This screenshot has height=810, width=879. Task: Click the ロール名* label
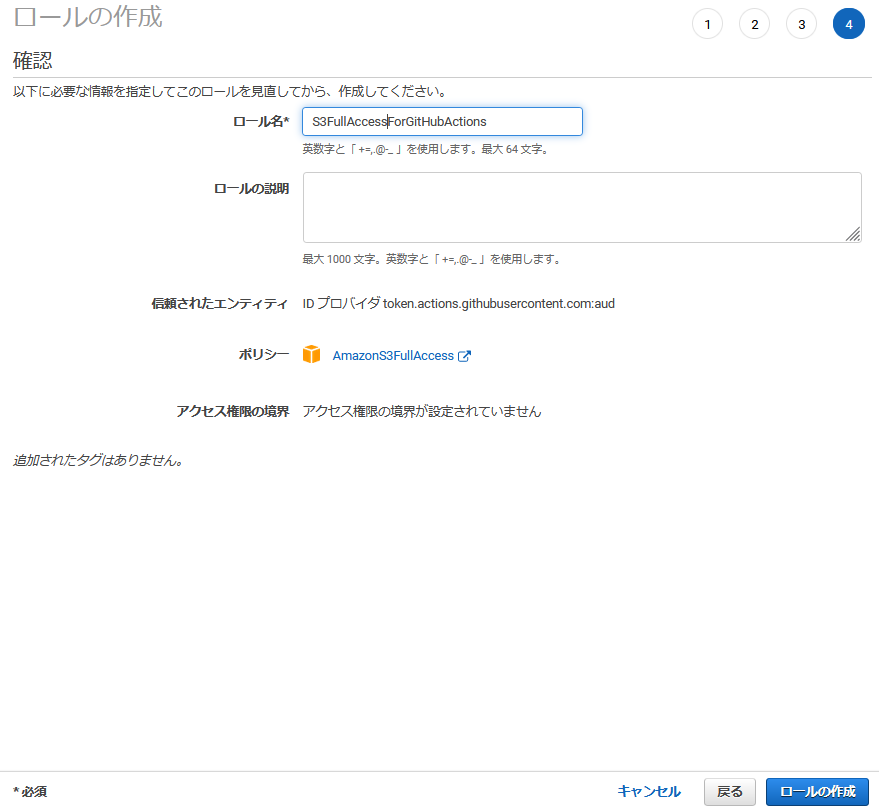point(261,122)
